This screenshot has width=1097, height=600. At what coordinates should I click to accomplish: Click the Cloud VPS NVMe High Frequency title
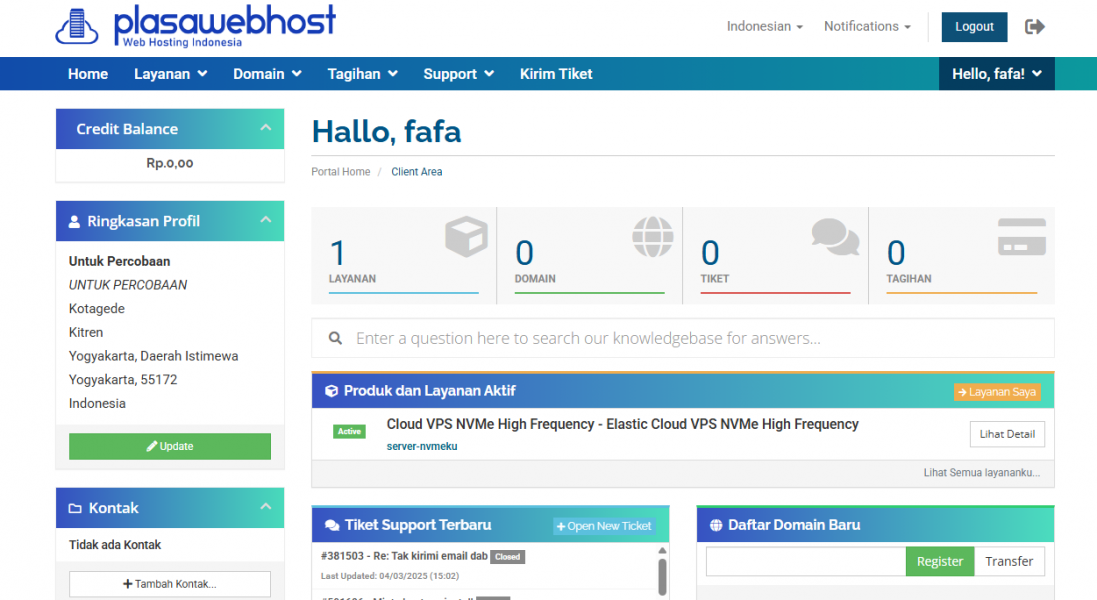623,424
